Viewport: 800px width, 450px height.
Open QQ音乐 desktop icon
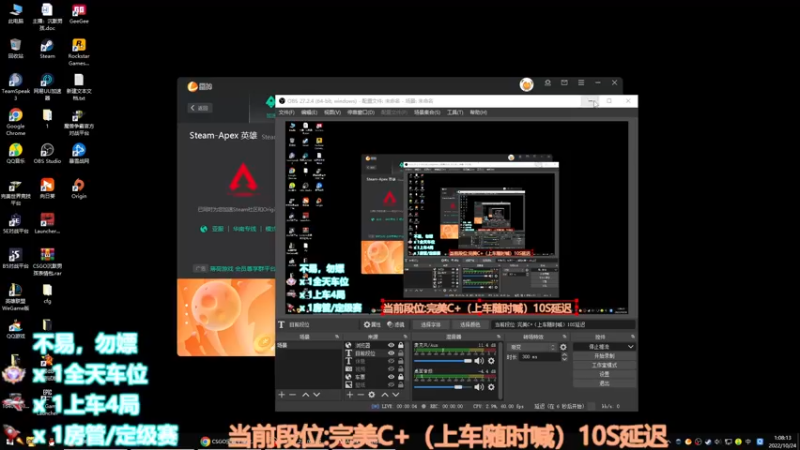click(x=15, y=154)
